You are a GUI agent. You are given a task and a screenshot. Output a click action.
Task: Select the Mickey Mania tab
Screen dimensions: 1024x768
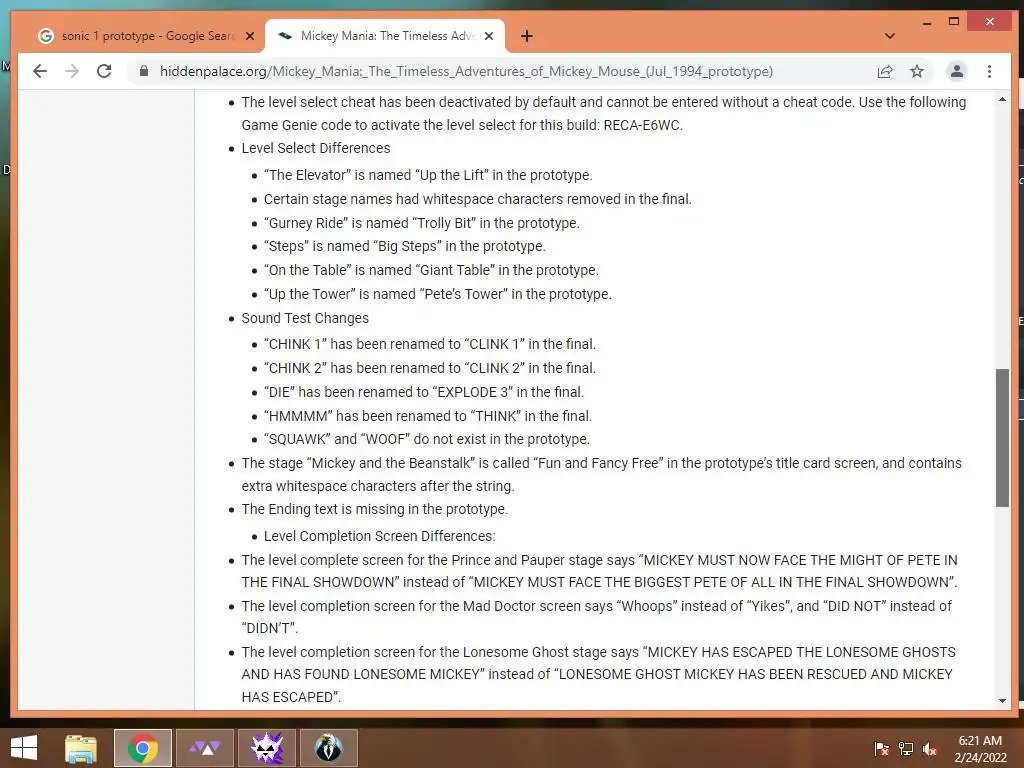[x=385, y=36]
